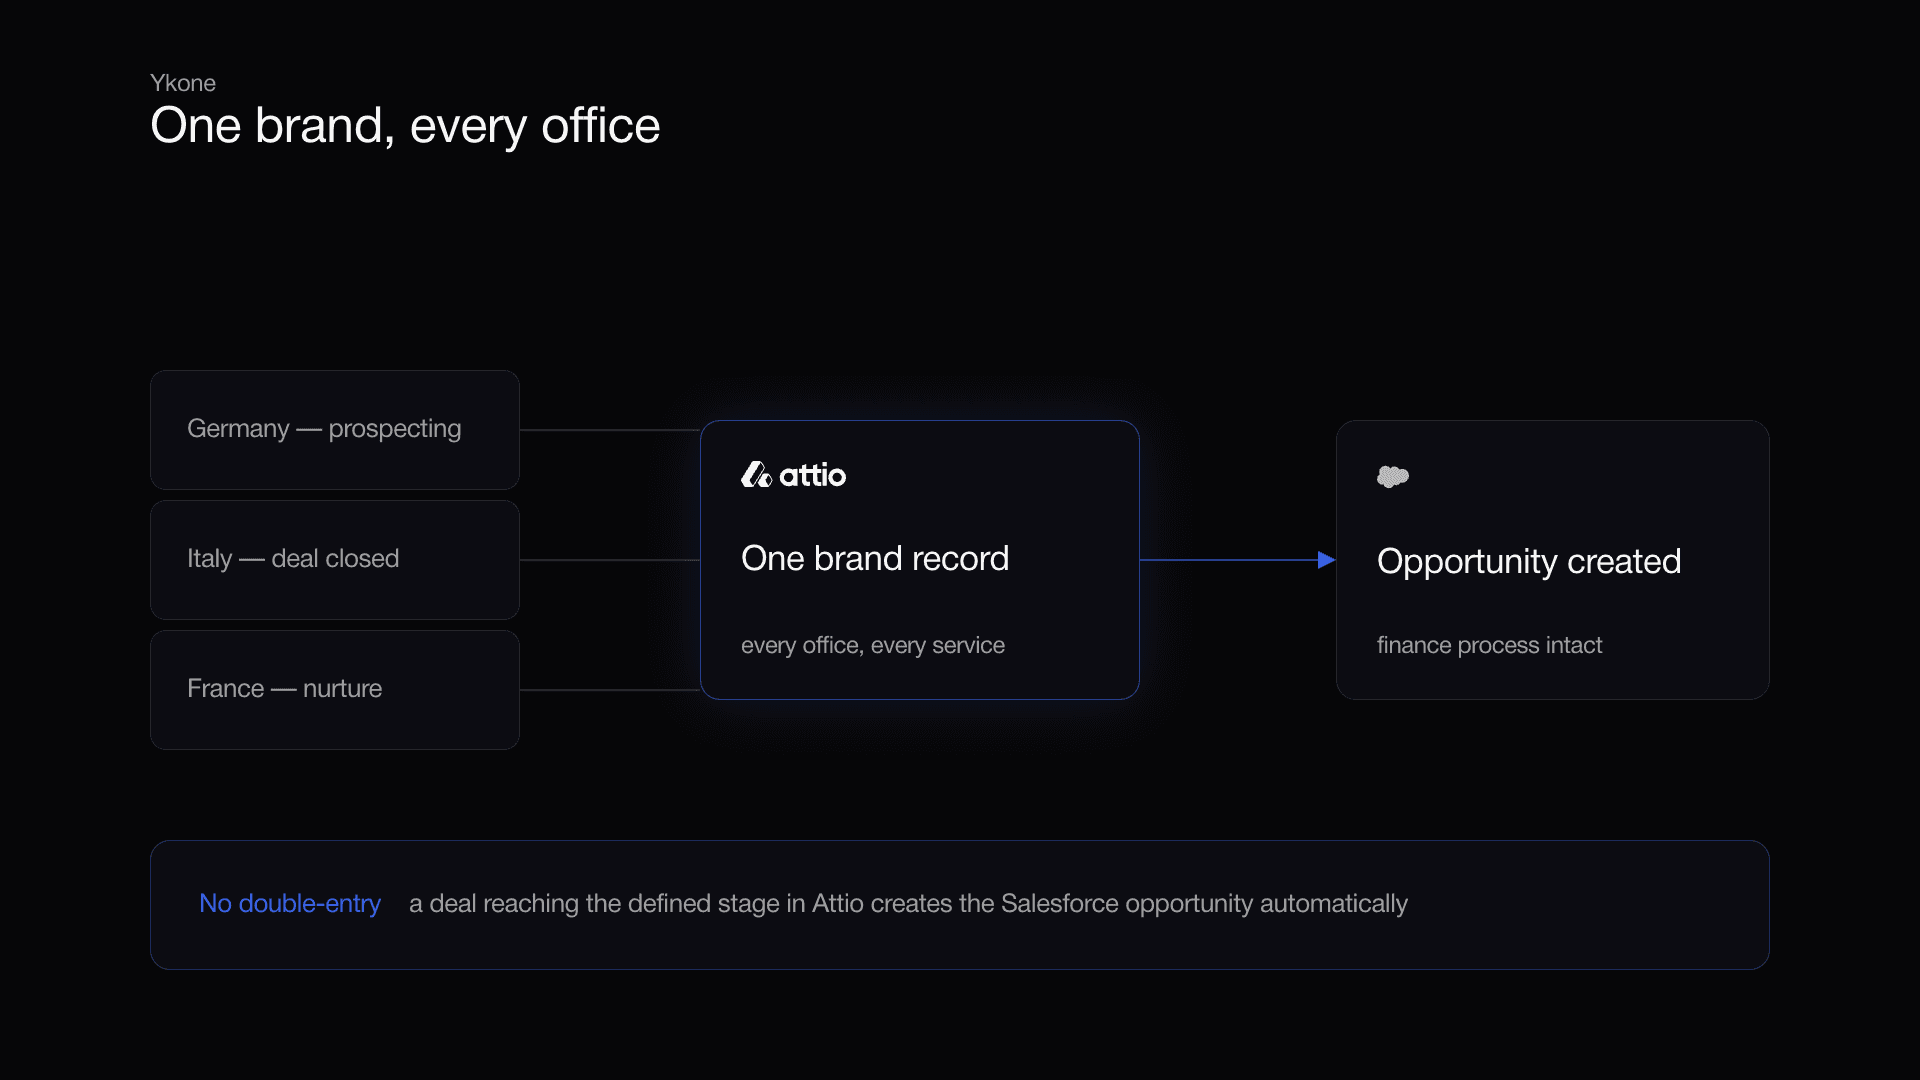
Task: Click the "Opportunity created" heading
Action: tap(1529, 561)
